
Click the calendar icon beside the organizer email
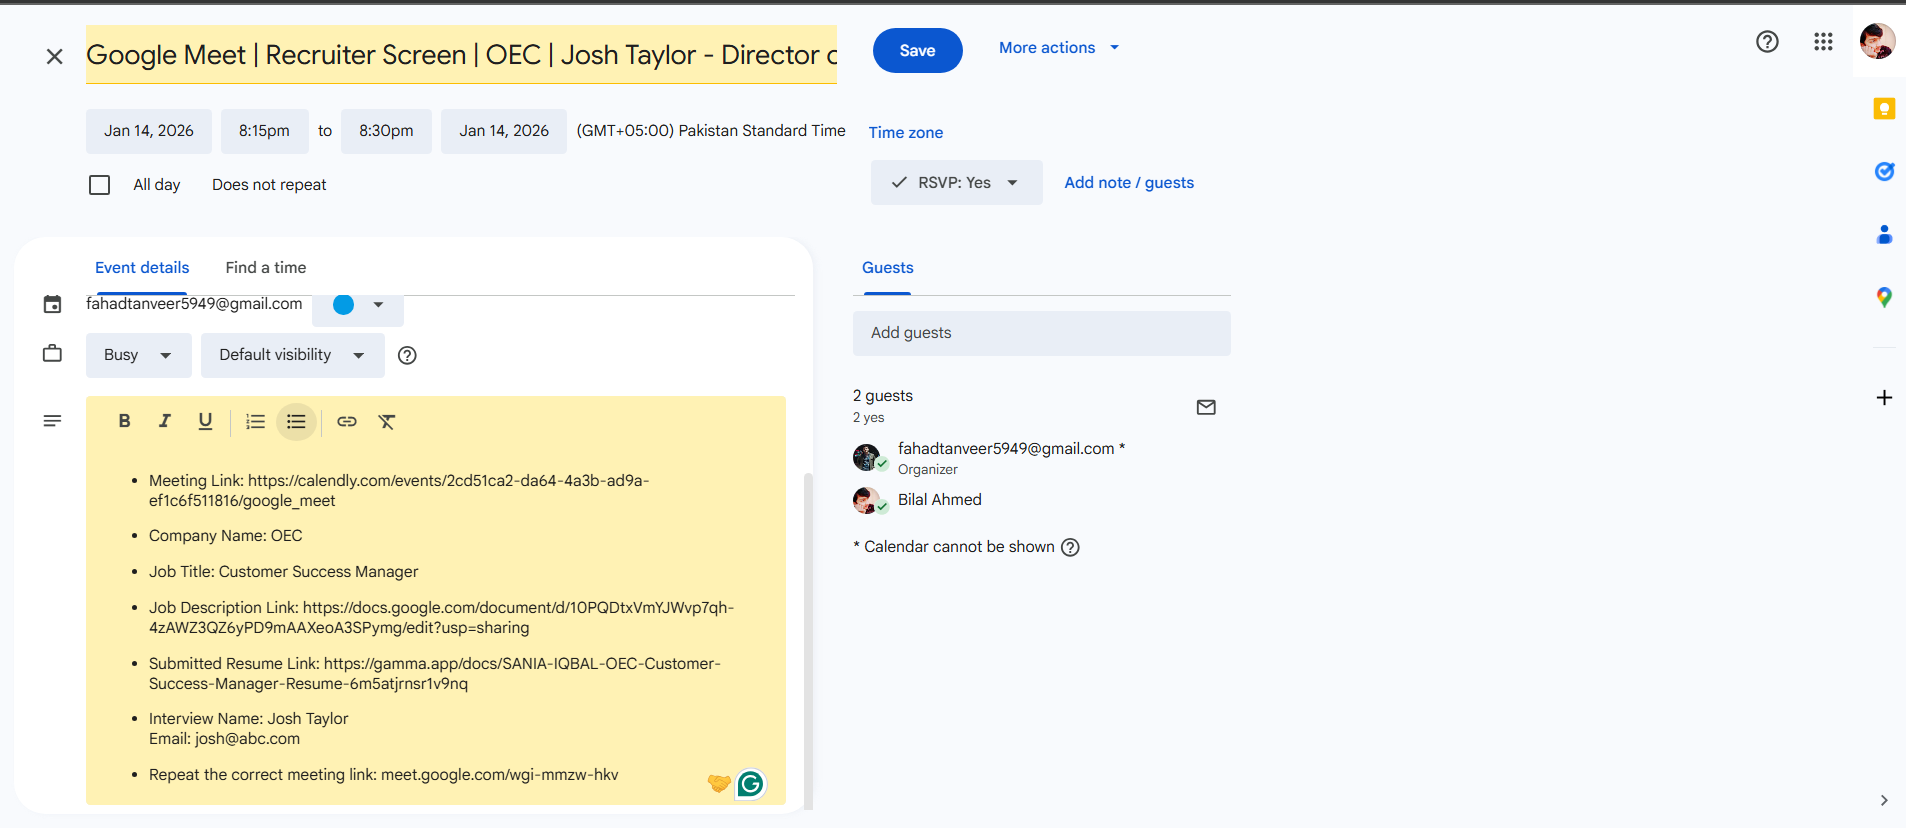point(52,304)
